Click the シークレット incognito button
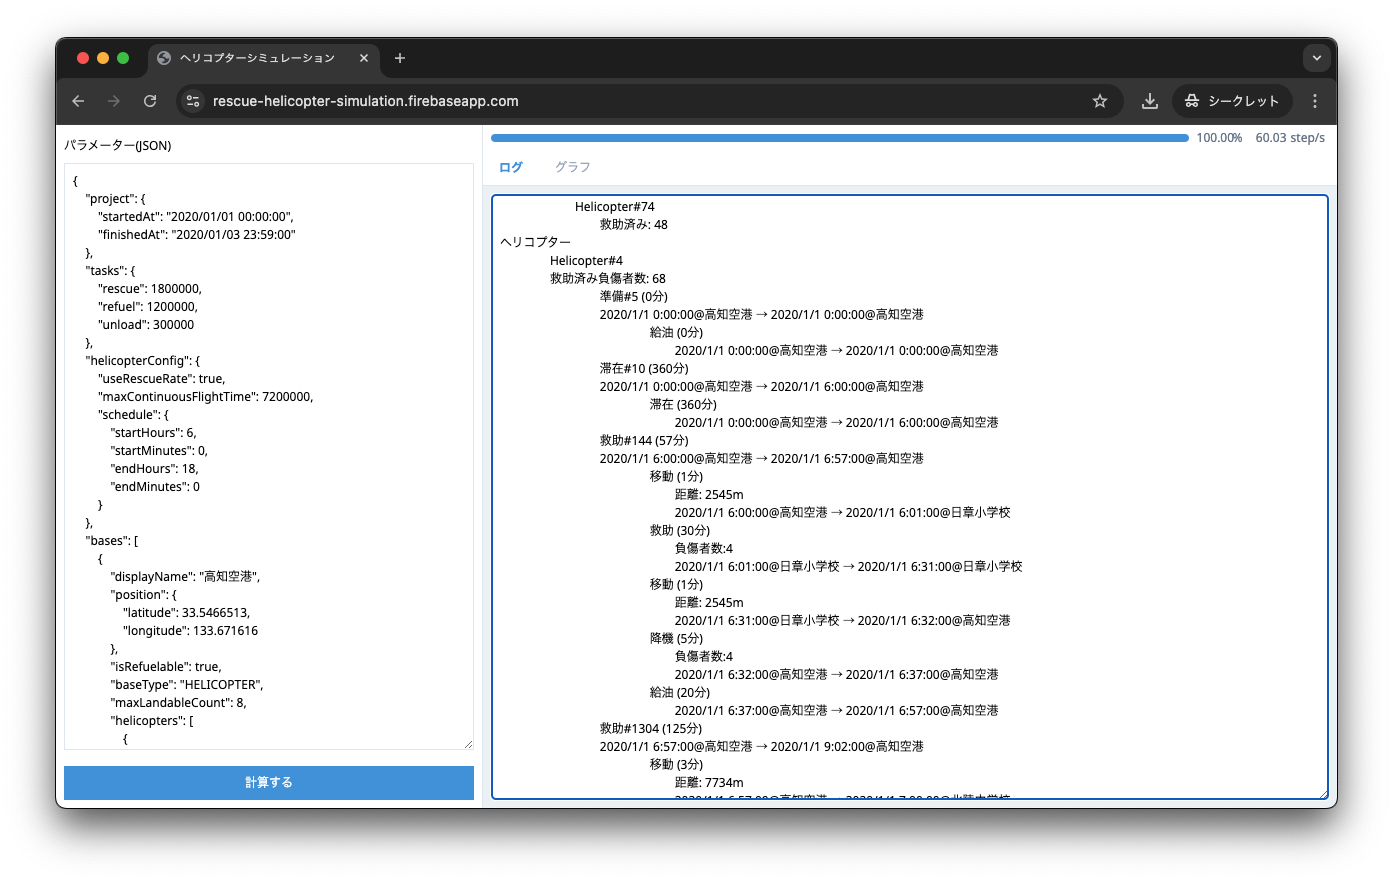 (x=1232, y=101)
